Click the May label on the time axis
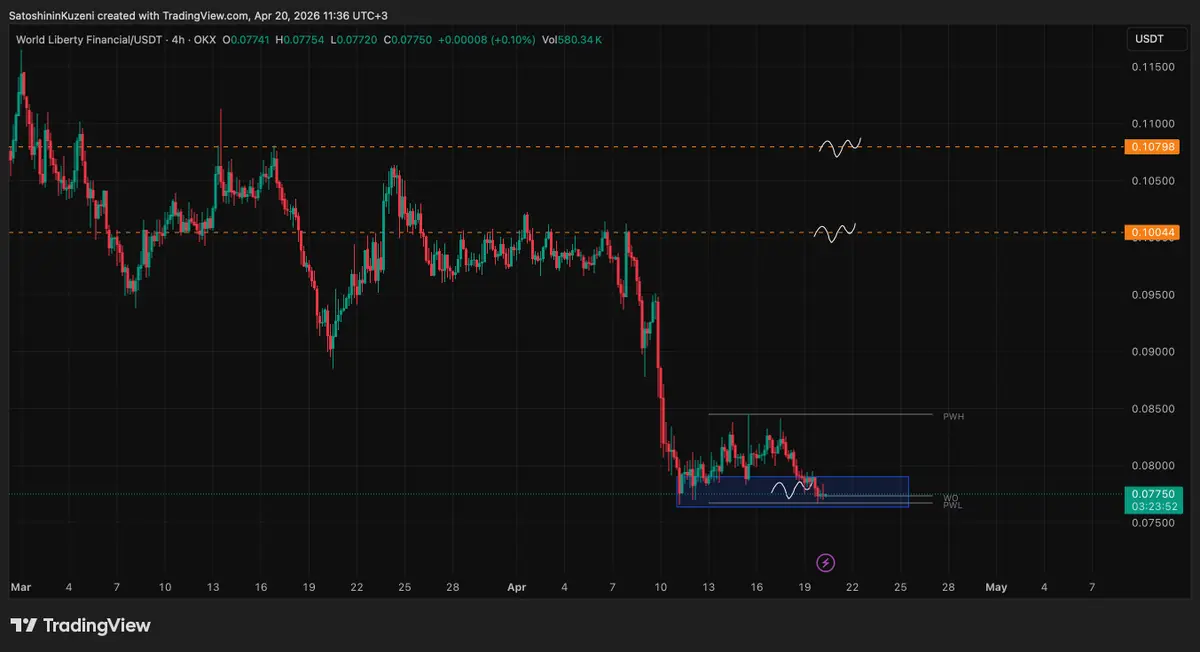This screenshot has height=652, width=1200. point(996,587)
